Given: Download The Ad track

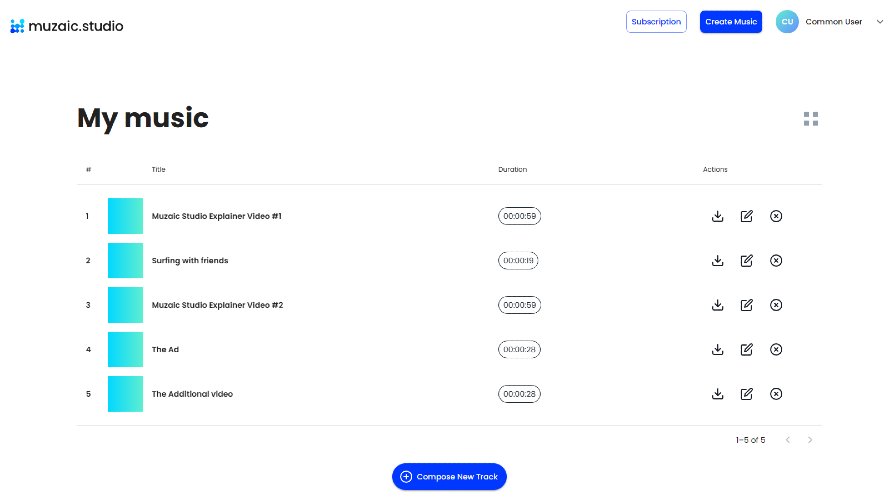Looking at the screenshot, I should coord(717,349).
